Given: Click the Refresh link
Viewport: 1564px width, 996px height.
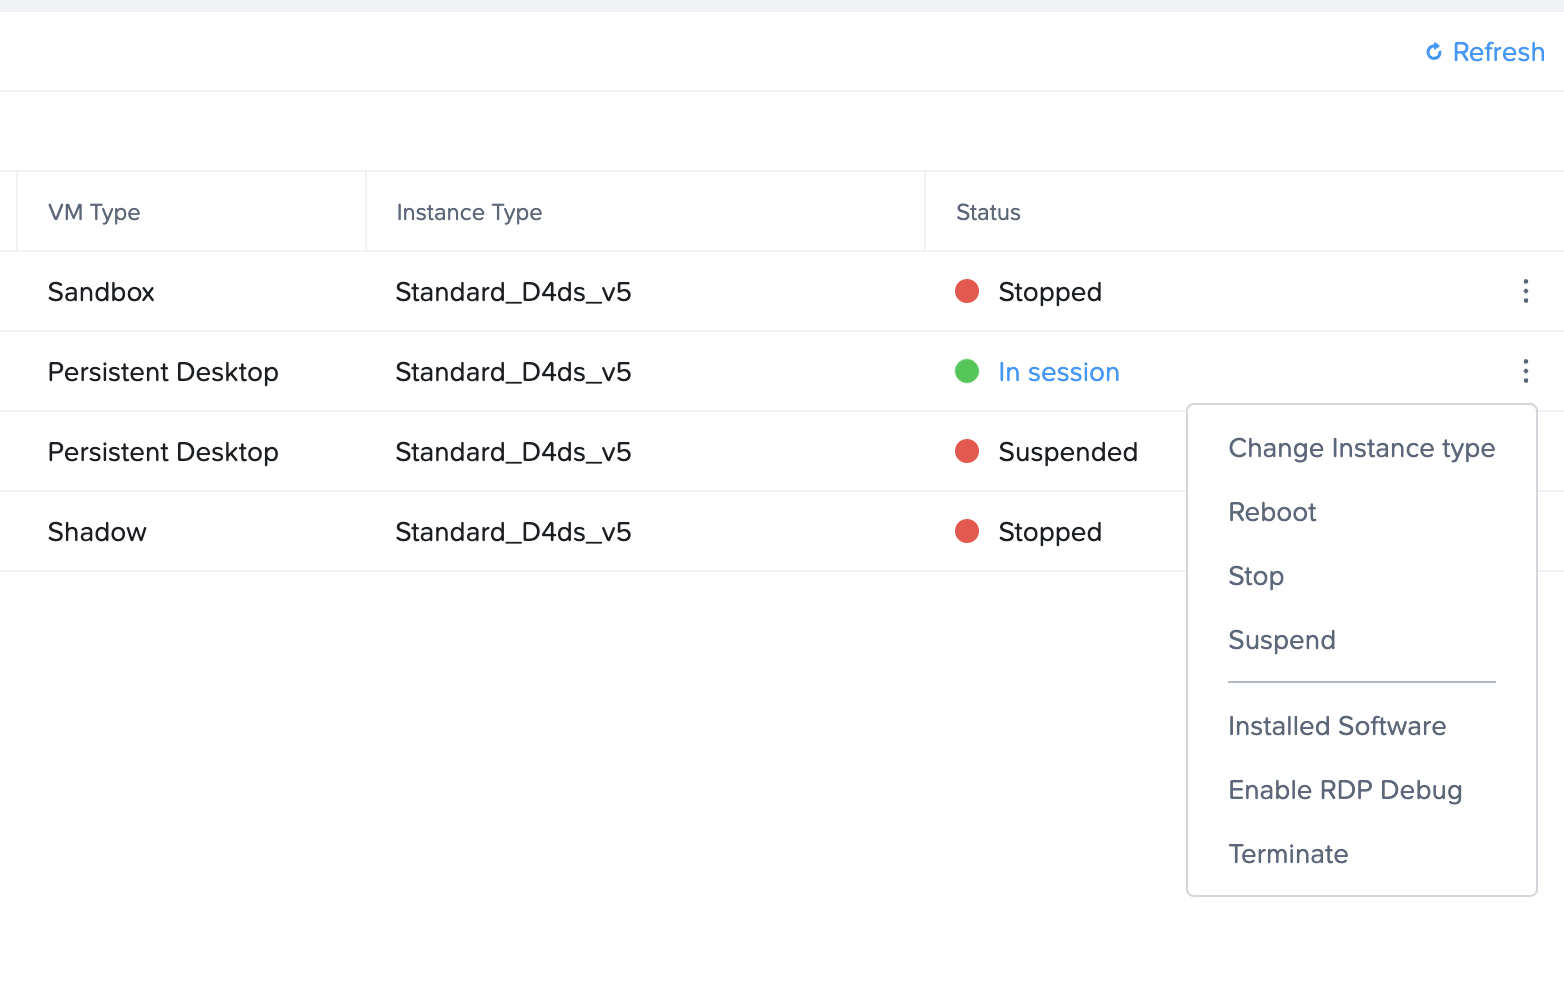Looking at the screenshot, I should [1485, 52].
